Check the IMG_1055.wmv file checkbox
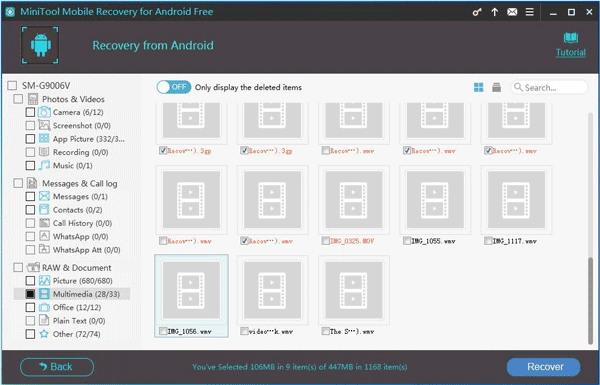The height and width of the screenshot is (385, 600). (407, 241)
